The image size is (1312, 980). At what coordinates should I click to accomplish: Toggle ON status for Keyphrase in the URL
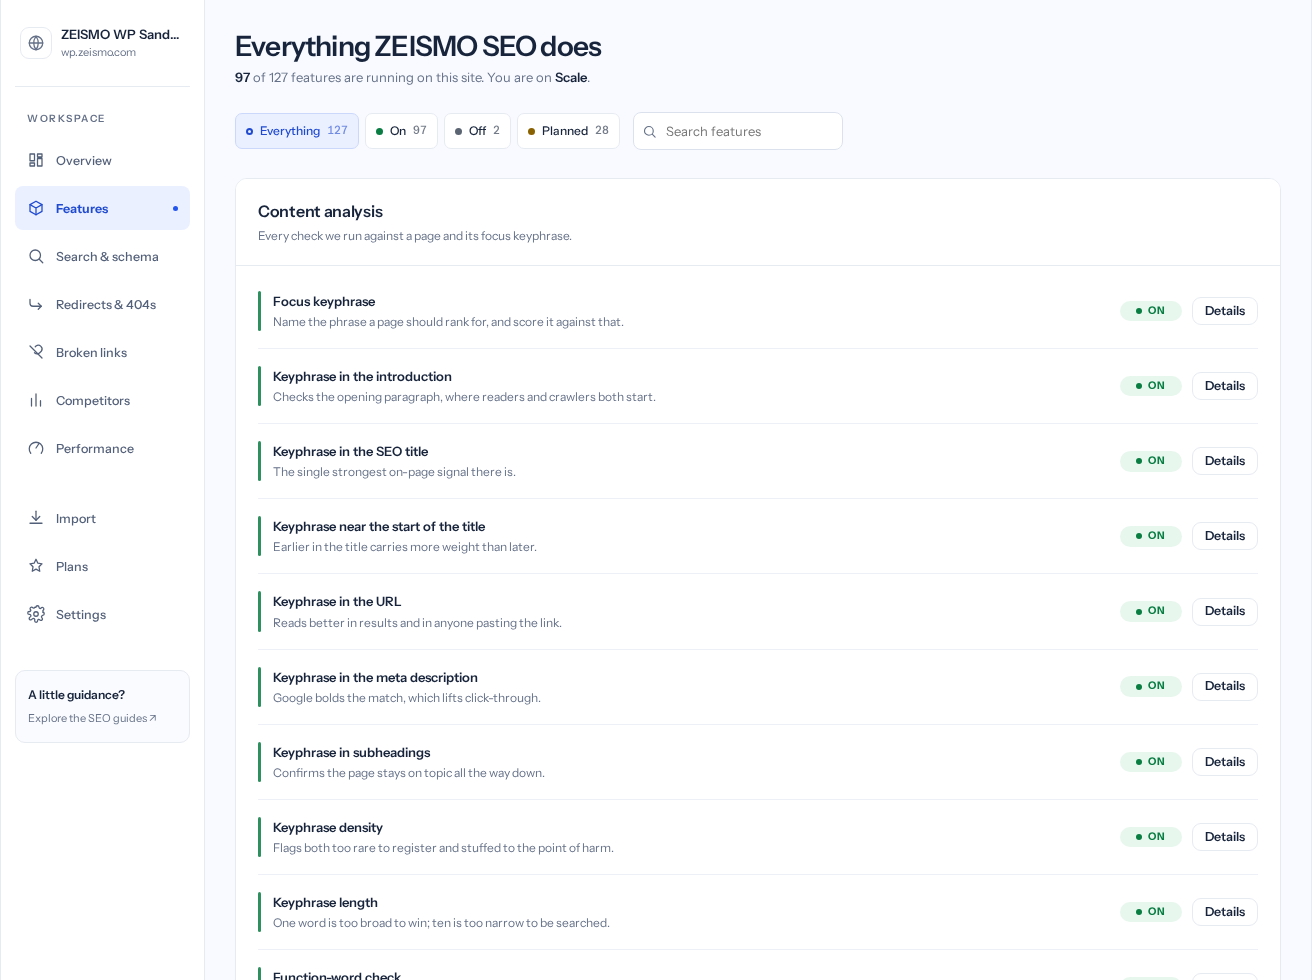pyautogui.click(x=1151, y=611)
